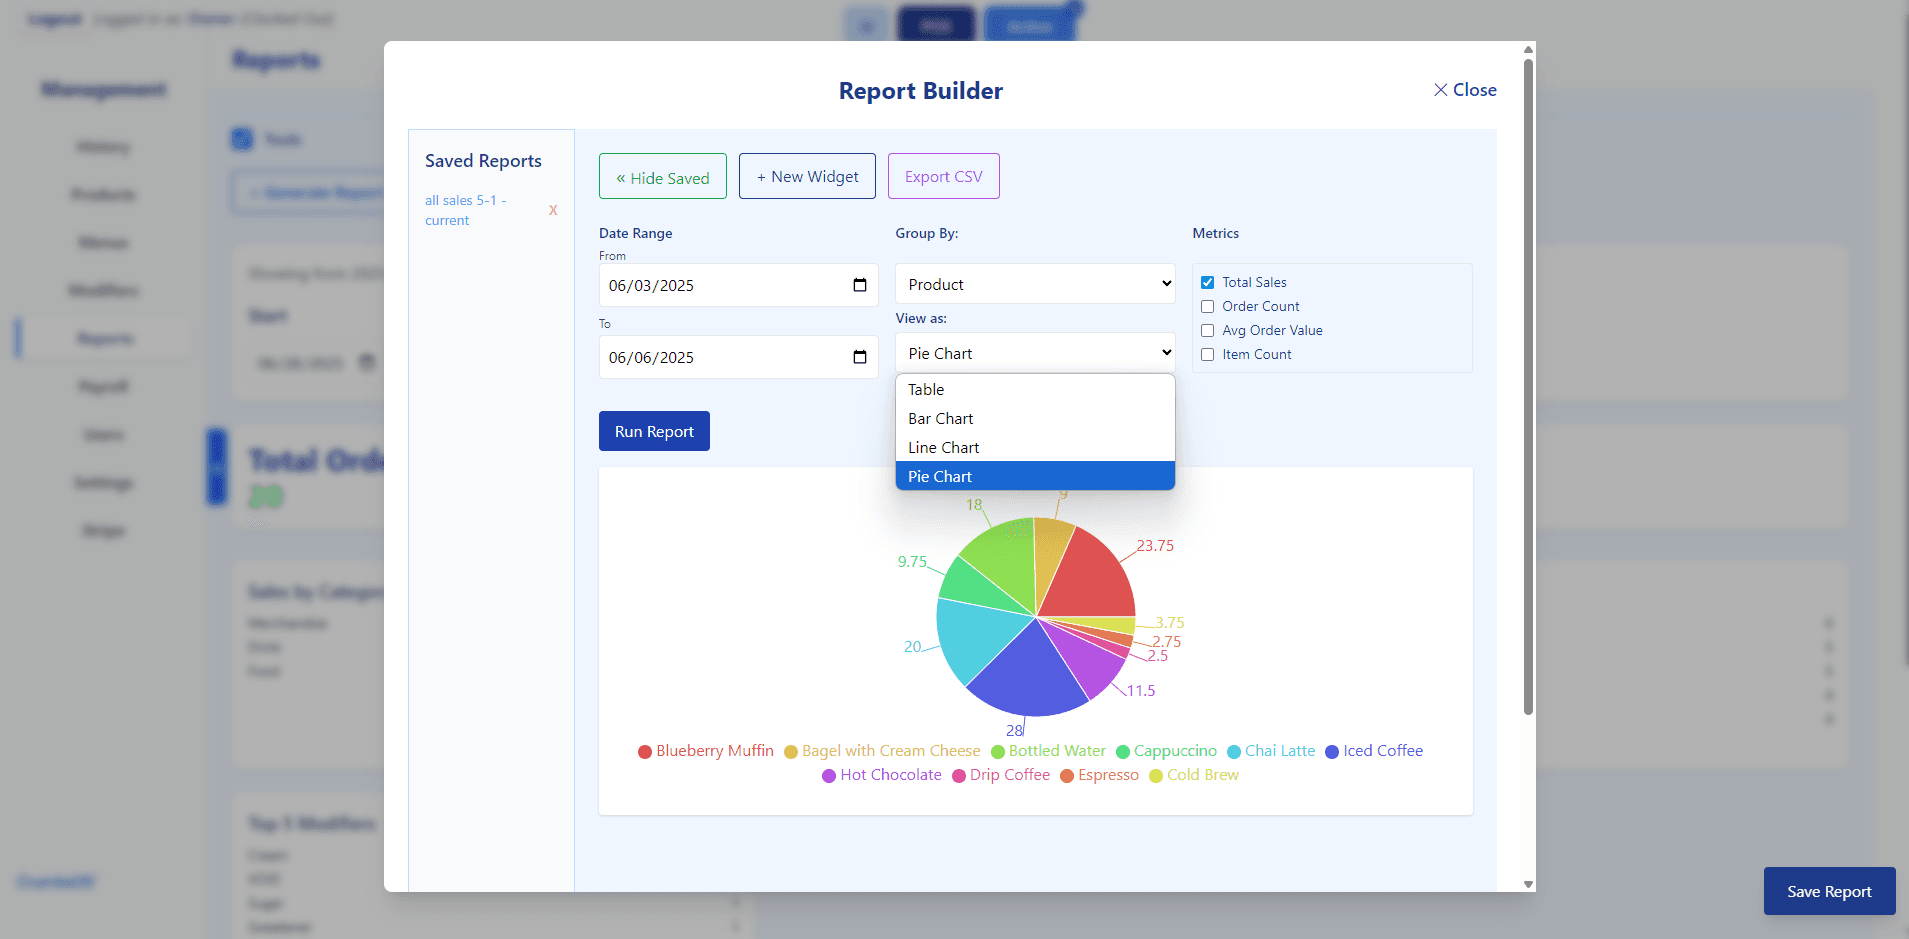
Task: Close the Report Builder dialog
Action: [1465, 90]
